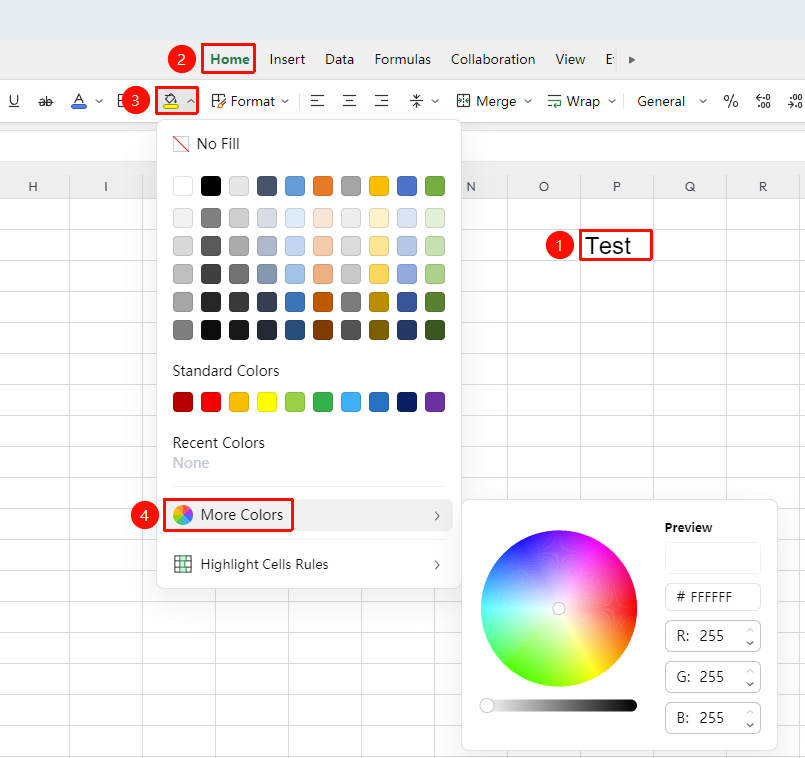Click the hex color code field
The height and width of the screenshot is (758, 805).
point(713,597)
